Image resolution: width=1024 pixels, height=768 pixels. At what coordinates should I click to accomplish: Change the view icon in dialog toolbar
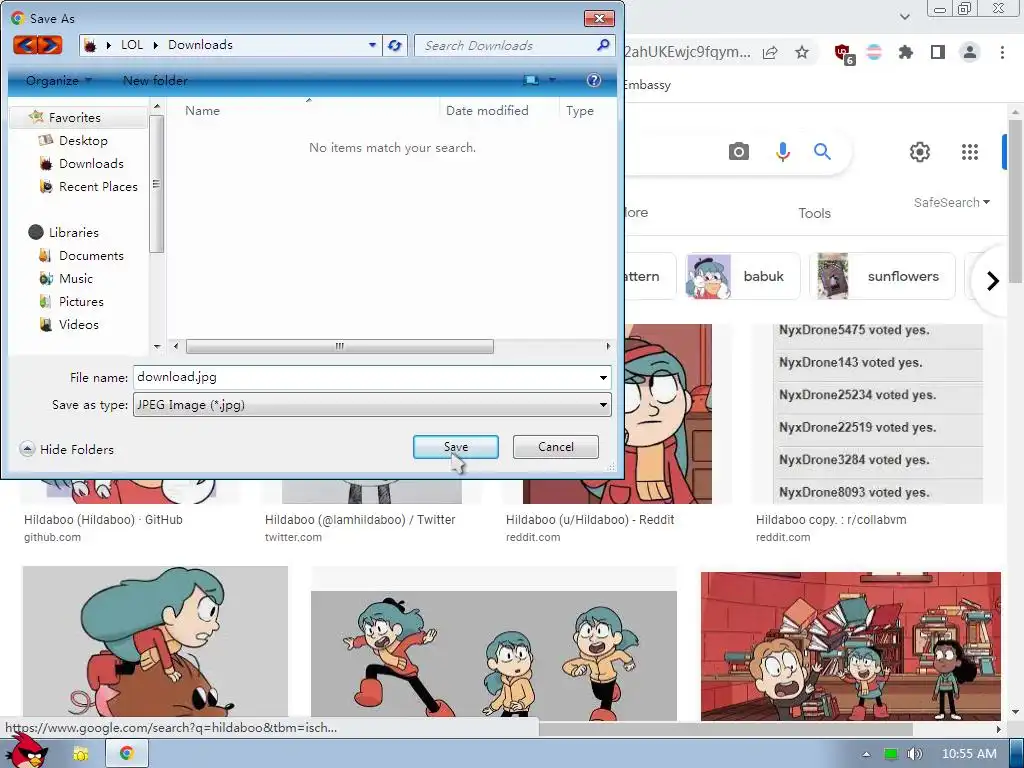[531, 80]
